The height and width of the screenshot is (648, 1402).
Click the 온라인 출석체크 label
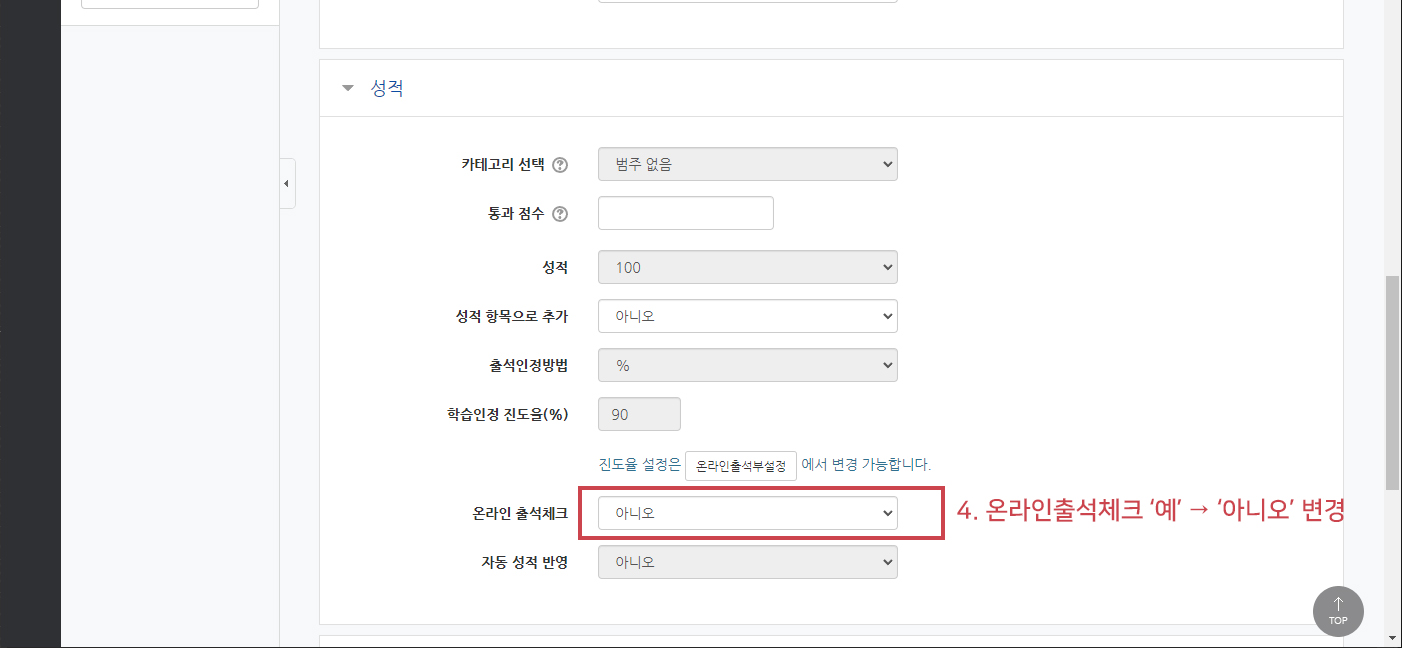tap(520, 513)
